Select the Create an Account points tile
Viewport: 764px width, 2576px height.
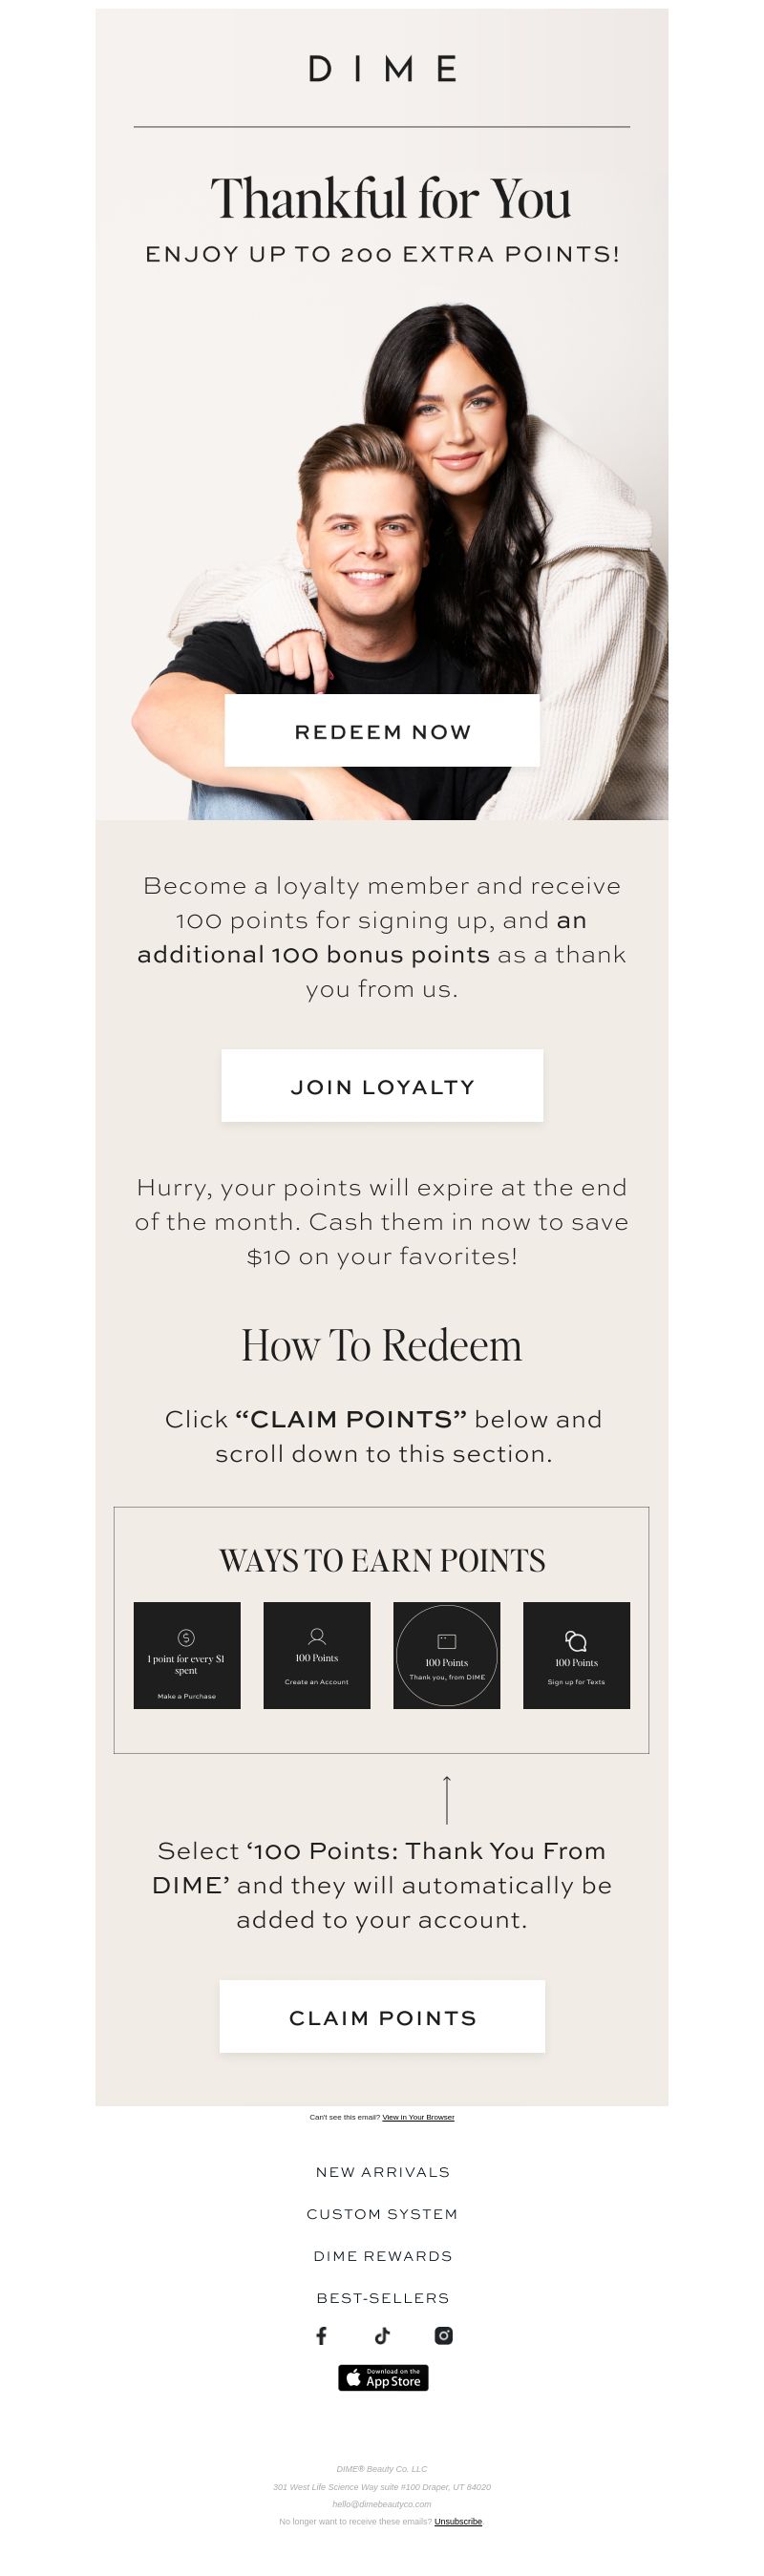click(x=317, y=1655)
